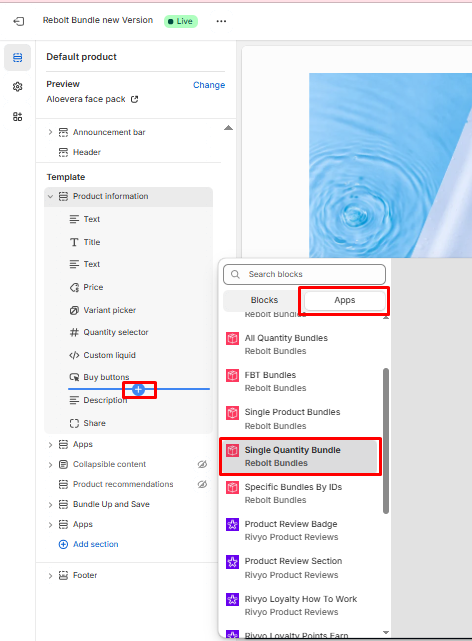Switch to the Blocks tab

tap(264, 300)
